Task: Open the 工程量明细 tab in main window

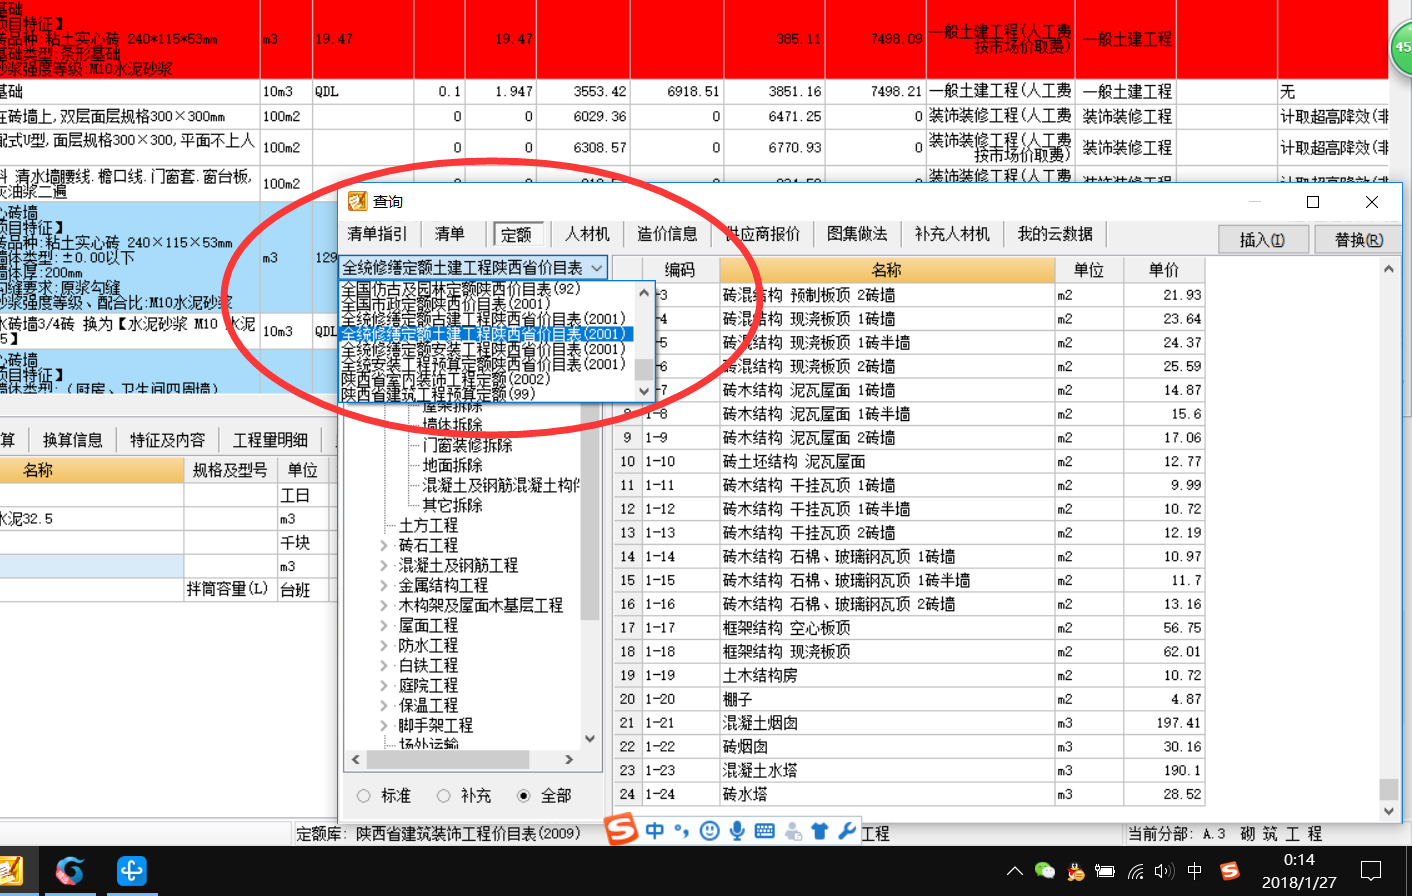Action: coord(270,440)
